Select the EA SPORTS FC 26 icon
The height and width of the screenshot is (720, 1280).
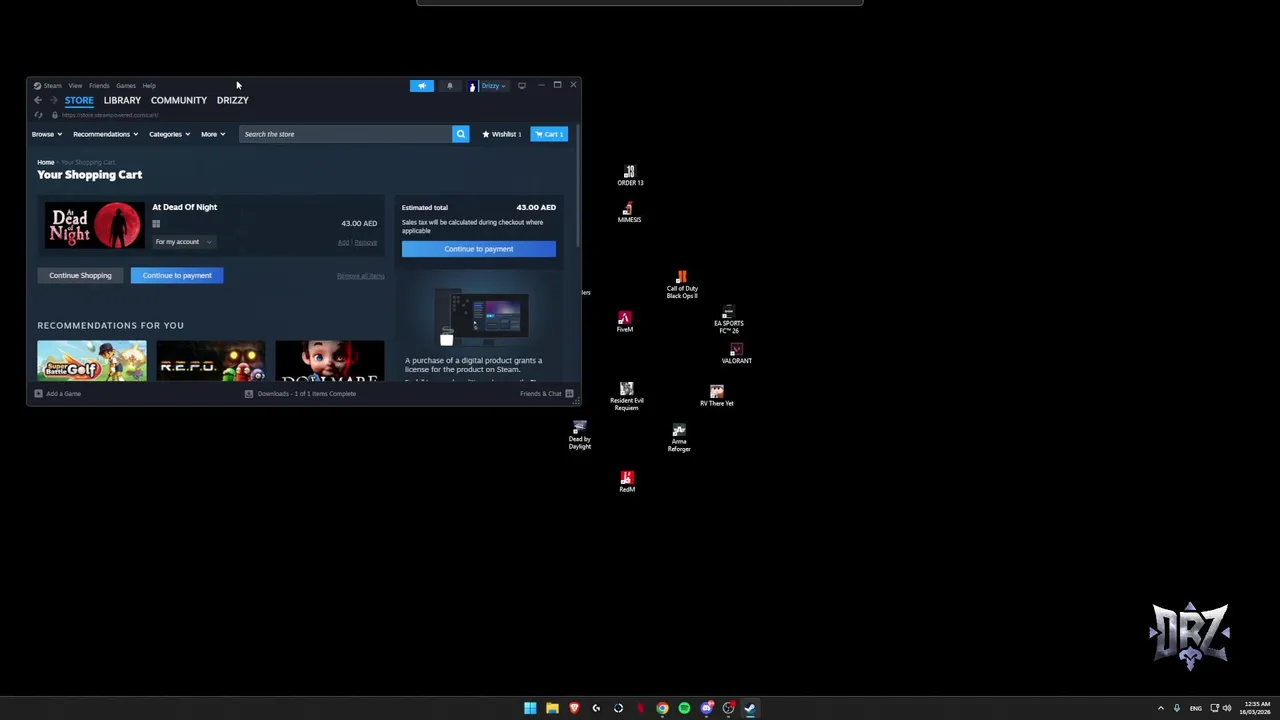[x=729, y=320]
